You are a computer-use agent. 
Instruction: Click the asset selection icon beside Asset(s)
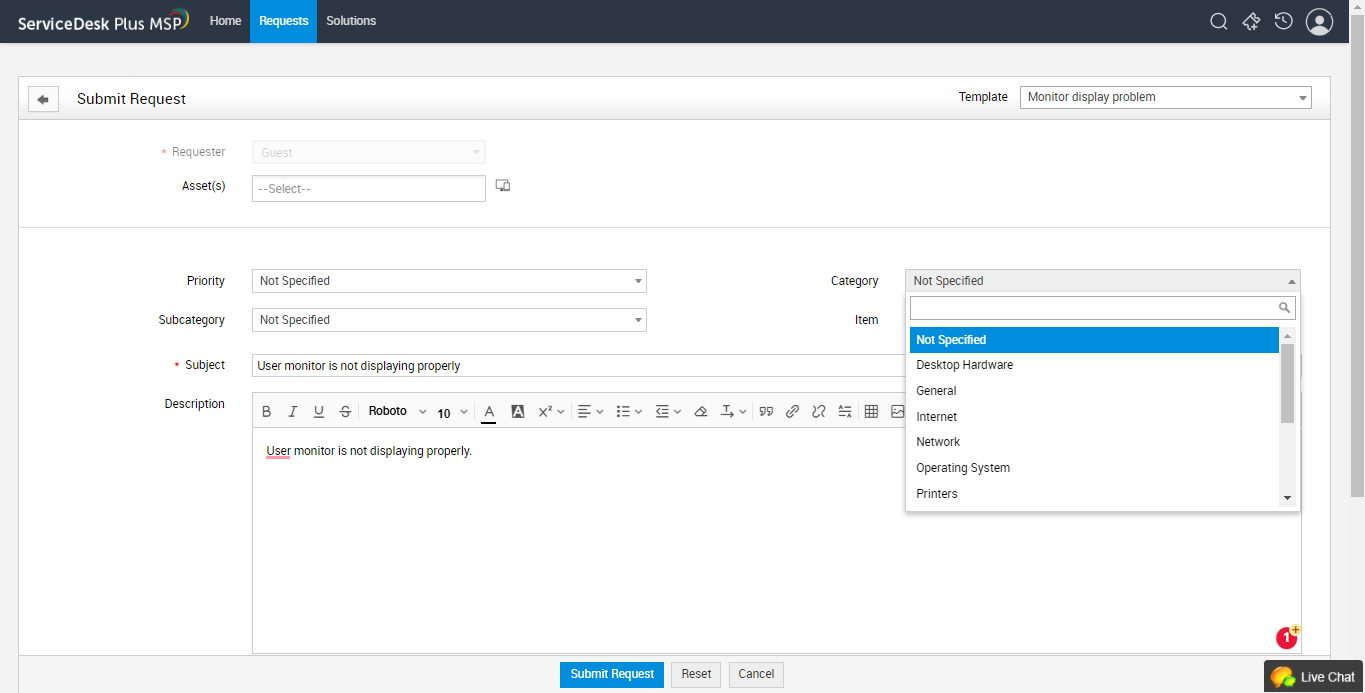(x=503, y=186)
